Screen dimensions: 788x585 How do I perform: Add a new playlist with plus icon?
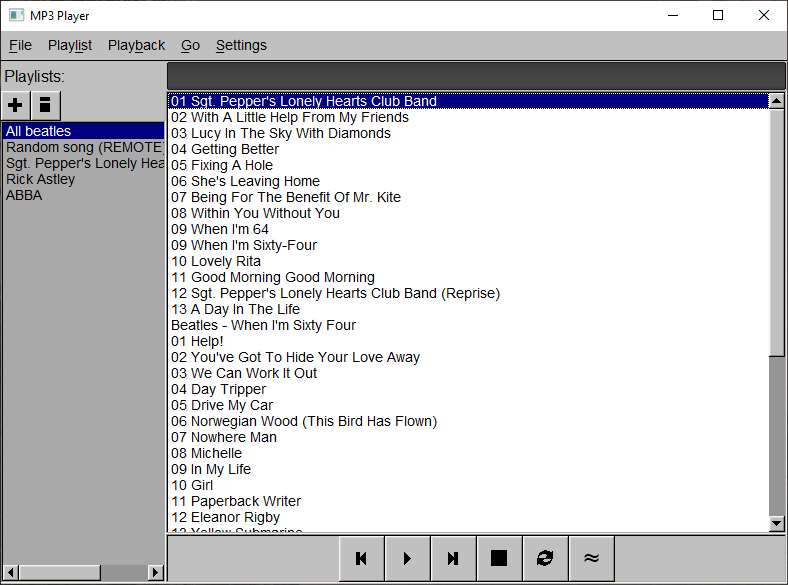(16, 106)
